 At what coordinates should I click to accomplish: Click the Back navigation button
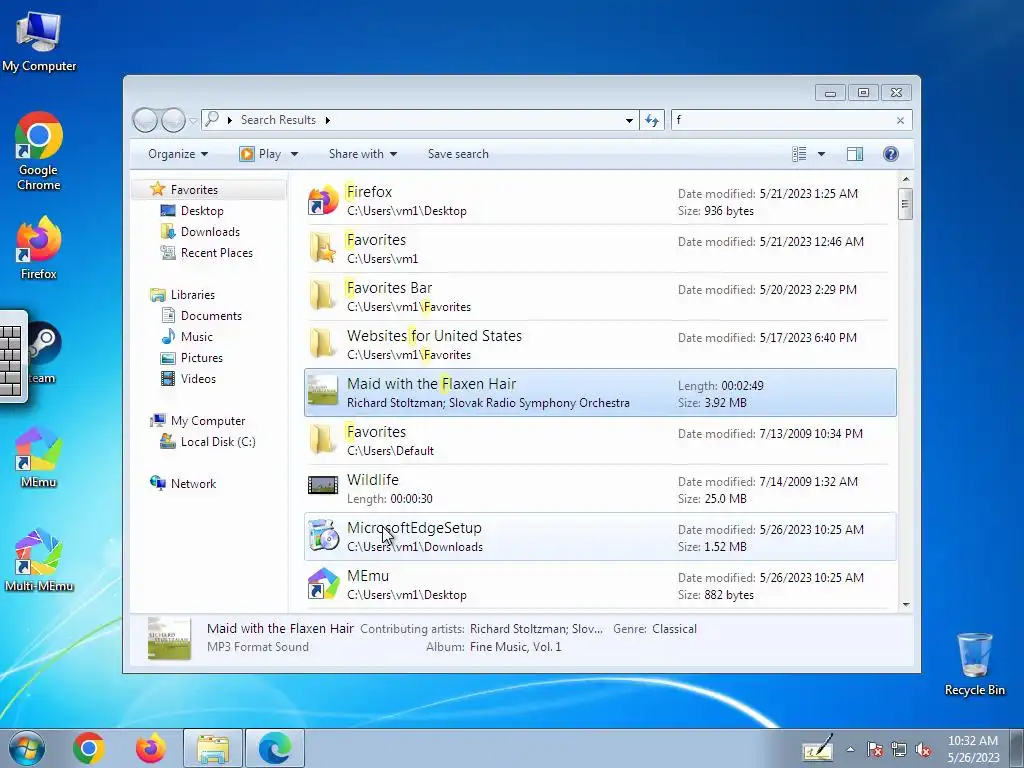tap(145, 120)
